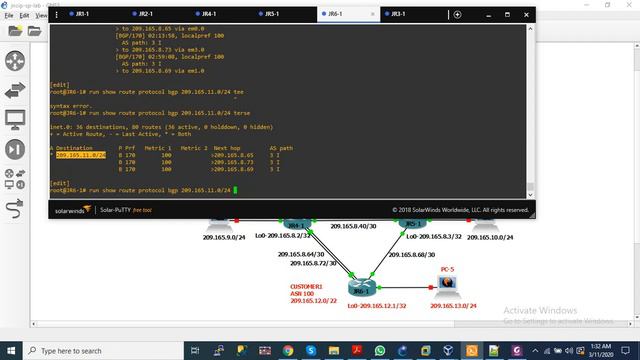Open Windows Task View
The height and width of the screenshot is (360, 640).
click(195, 351)
